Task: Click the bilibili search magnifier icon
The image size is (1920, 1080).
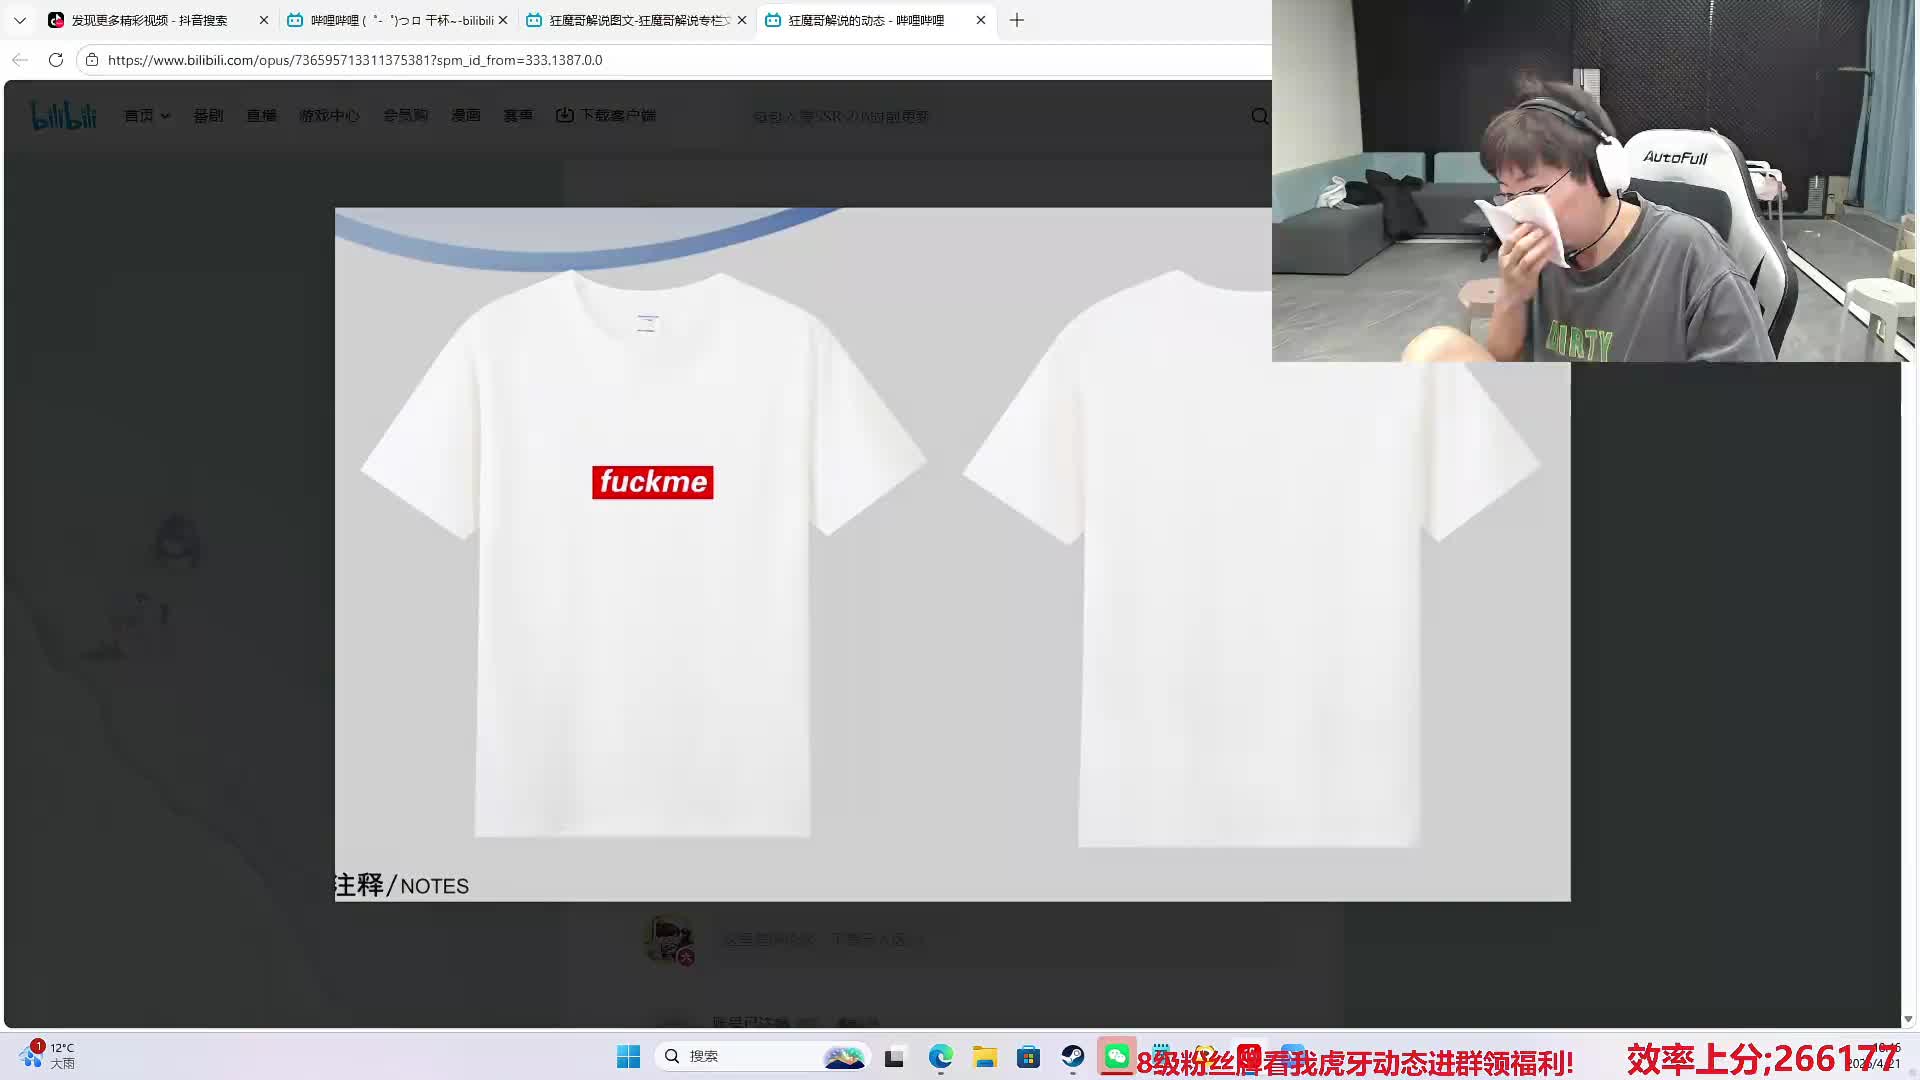Action: (x=1259, y=116)
